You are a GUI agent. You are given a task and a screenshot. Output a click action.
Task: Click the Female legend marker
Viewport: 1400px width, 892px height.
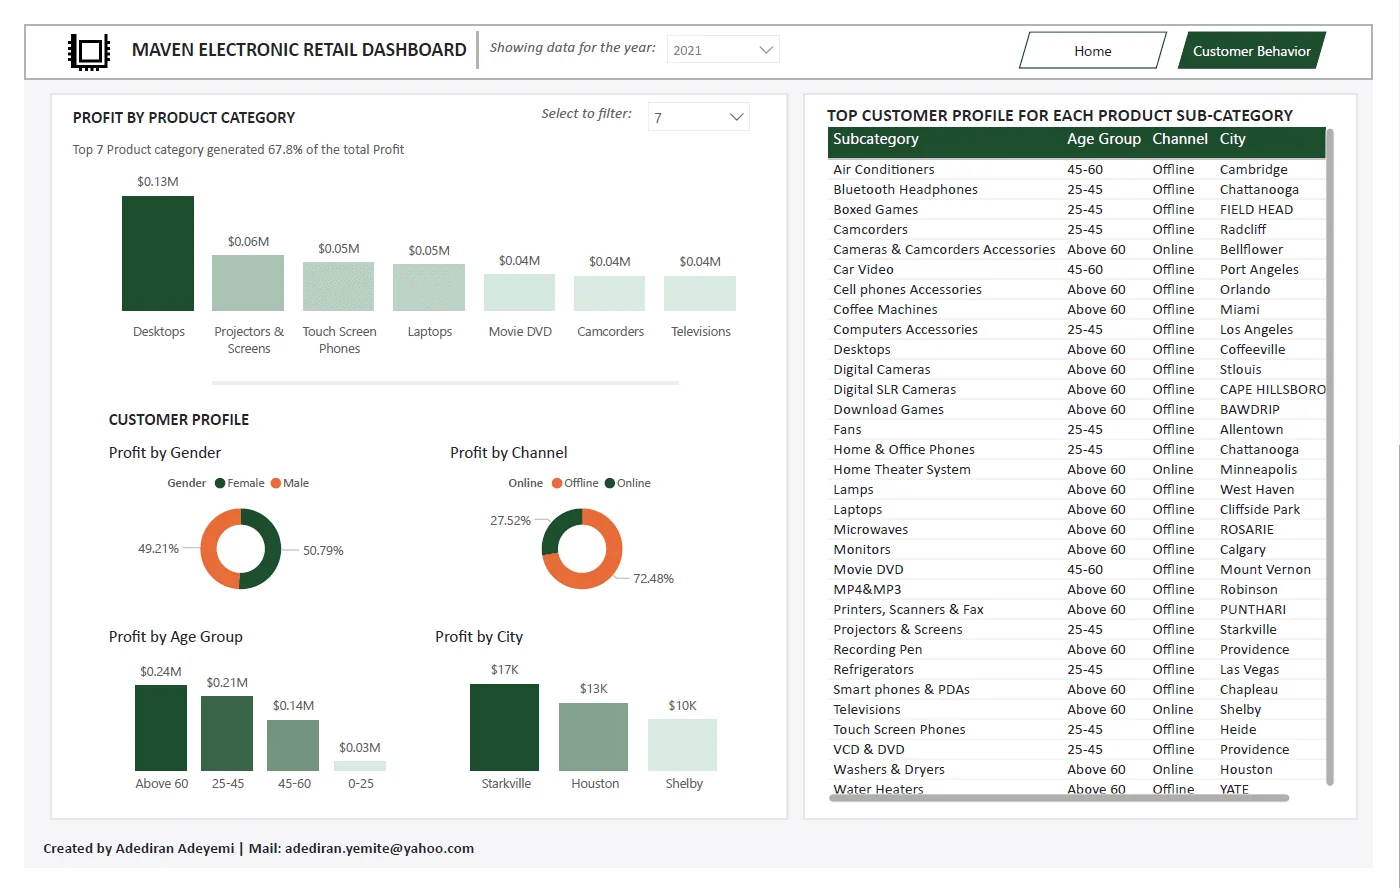(x=220, y=483)
